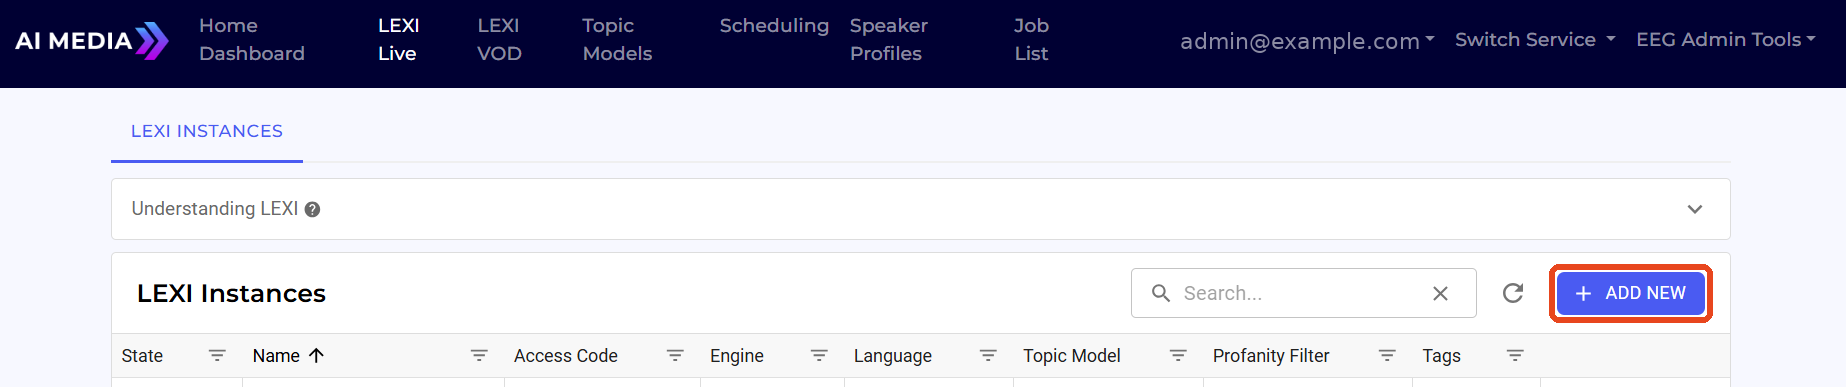Go to Home Dashboard

pyautogui.click(x=252, y=40)
